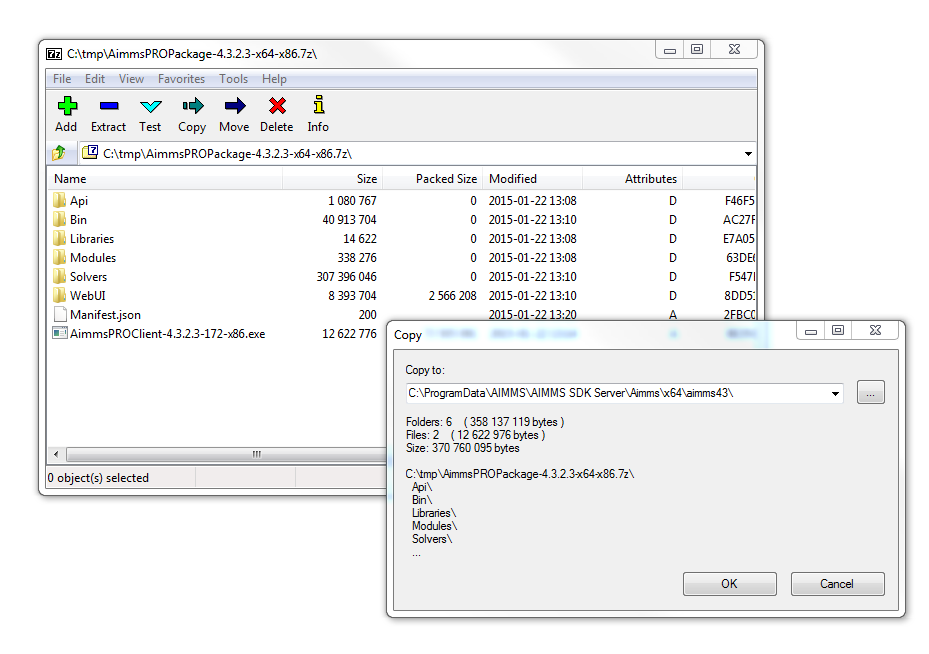Click the scroll left arrow in file list
This screenshot has height=654, width=929.
[x=56, y=454]
